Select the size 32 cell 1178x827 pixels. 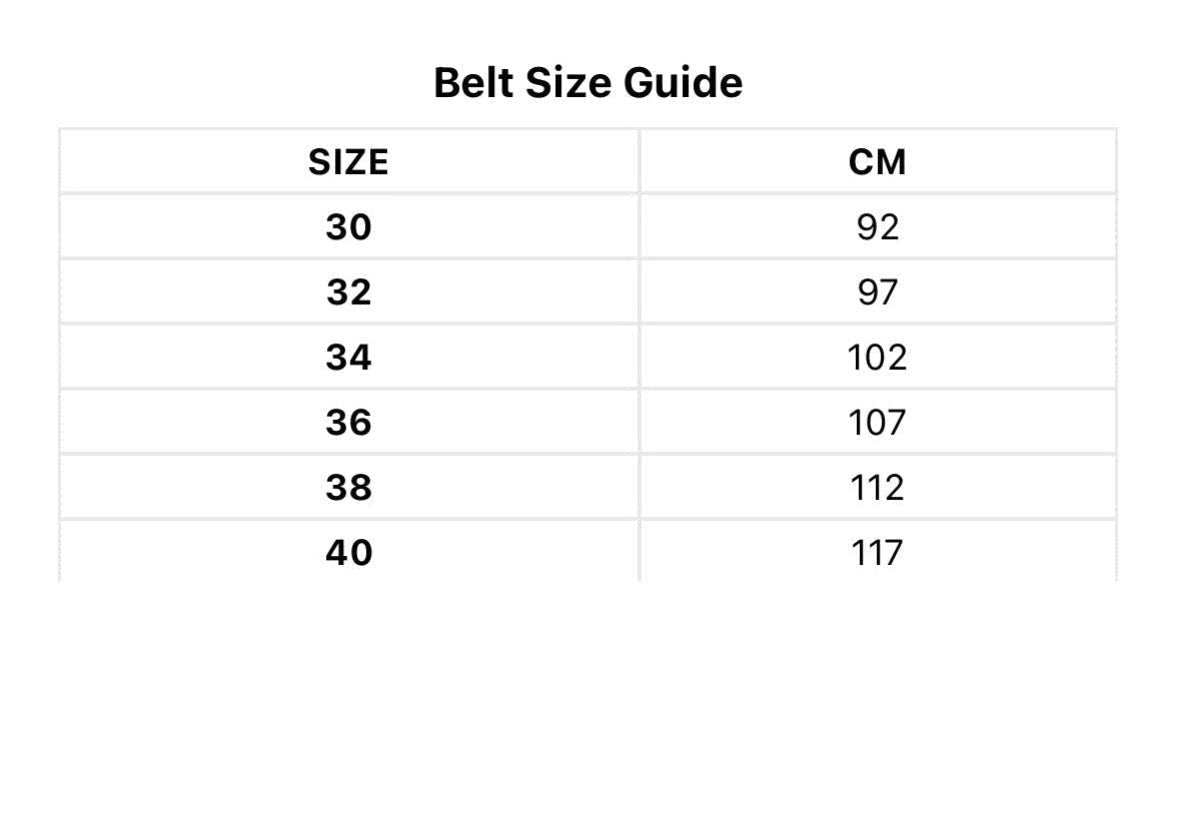tap(348, 293)
